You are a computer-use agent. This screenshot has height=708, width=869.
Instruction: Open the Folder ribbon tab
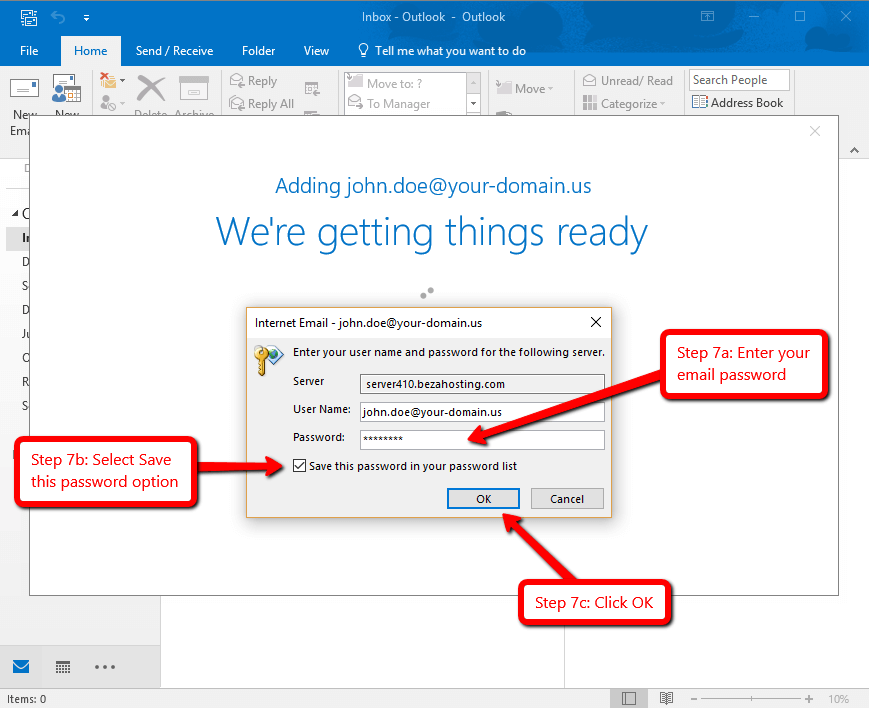[x=258, y=51]
